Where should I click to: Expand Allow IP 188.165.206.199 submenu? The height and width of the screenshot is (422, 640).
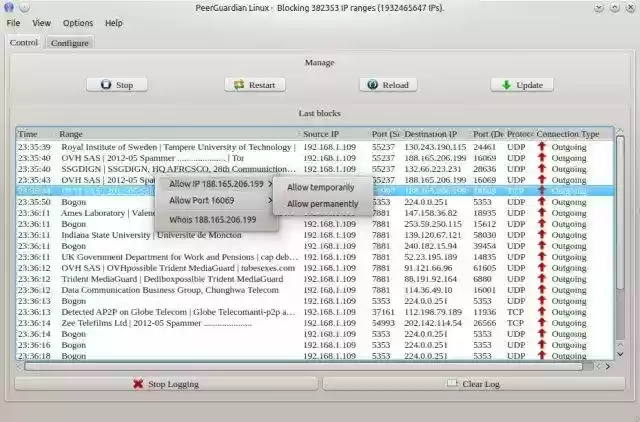pyautogui.click(x=217, y=184)
